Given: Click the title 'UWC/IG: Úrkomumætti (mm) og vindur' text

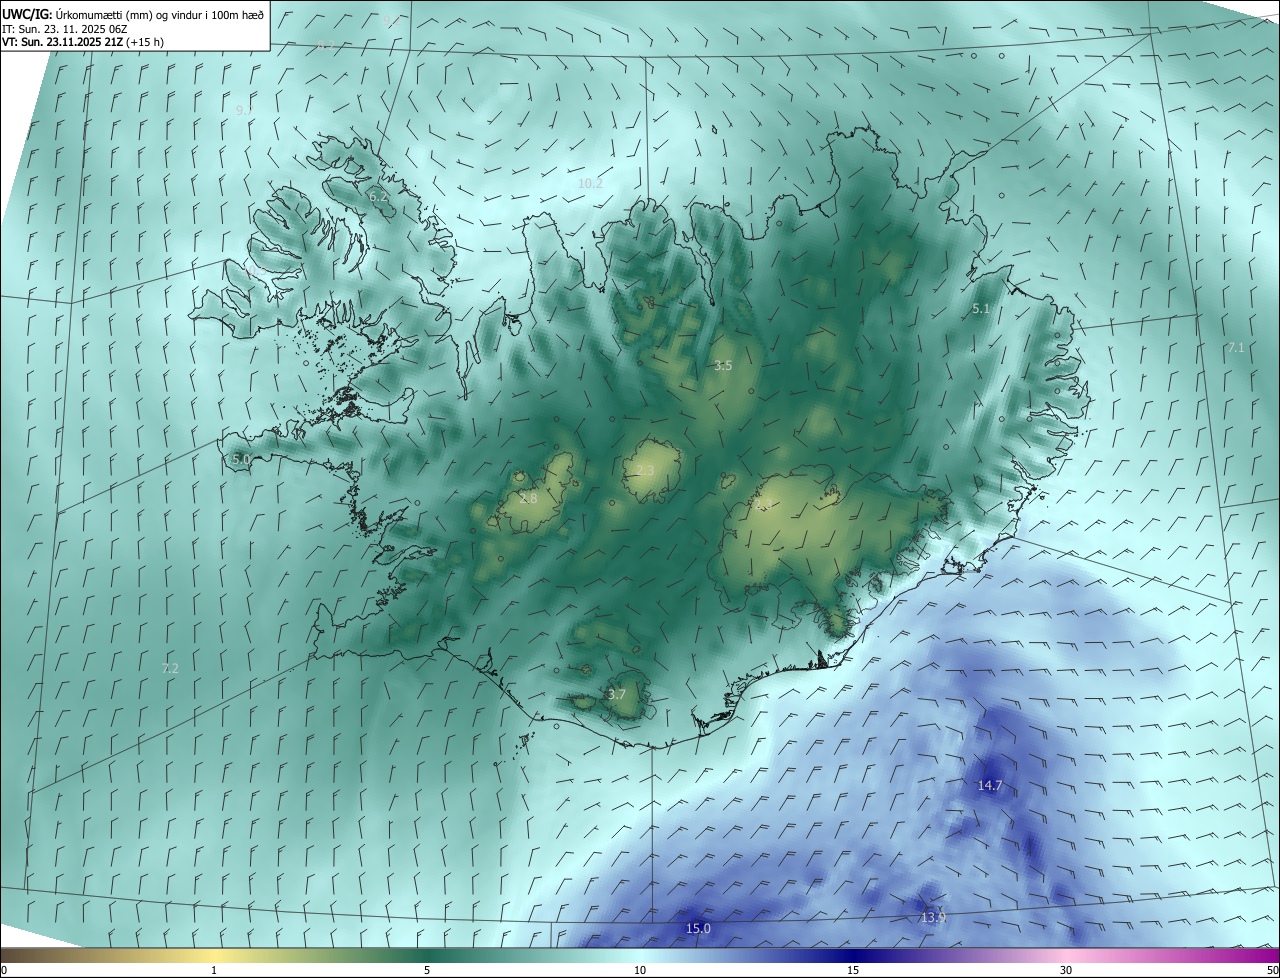Looking at the screenshot, I should click(x=133, y=13).
